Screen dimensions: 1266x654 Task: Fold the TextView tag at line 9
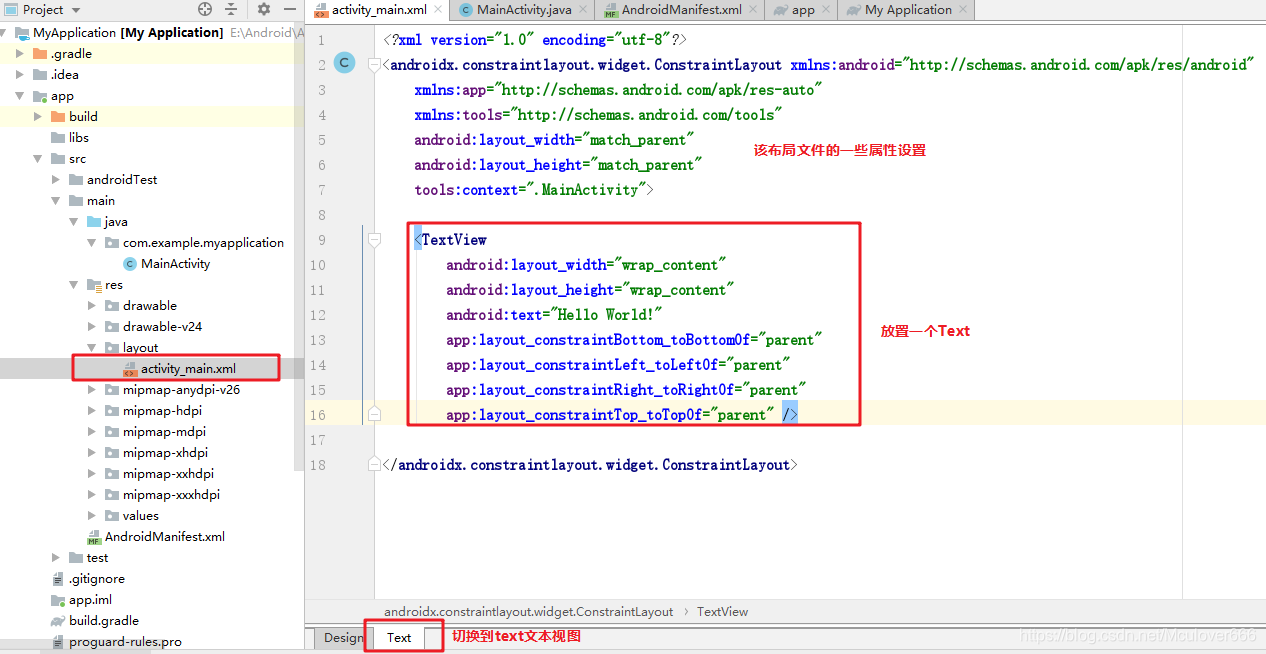click(374, 240)
